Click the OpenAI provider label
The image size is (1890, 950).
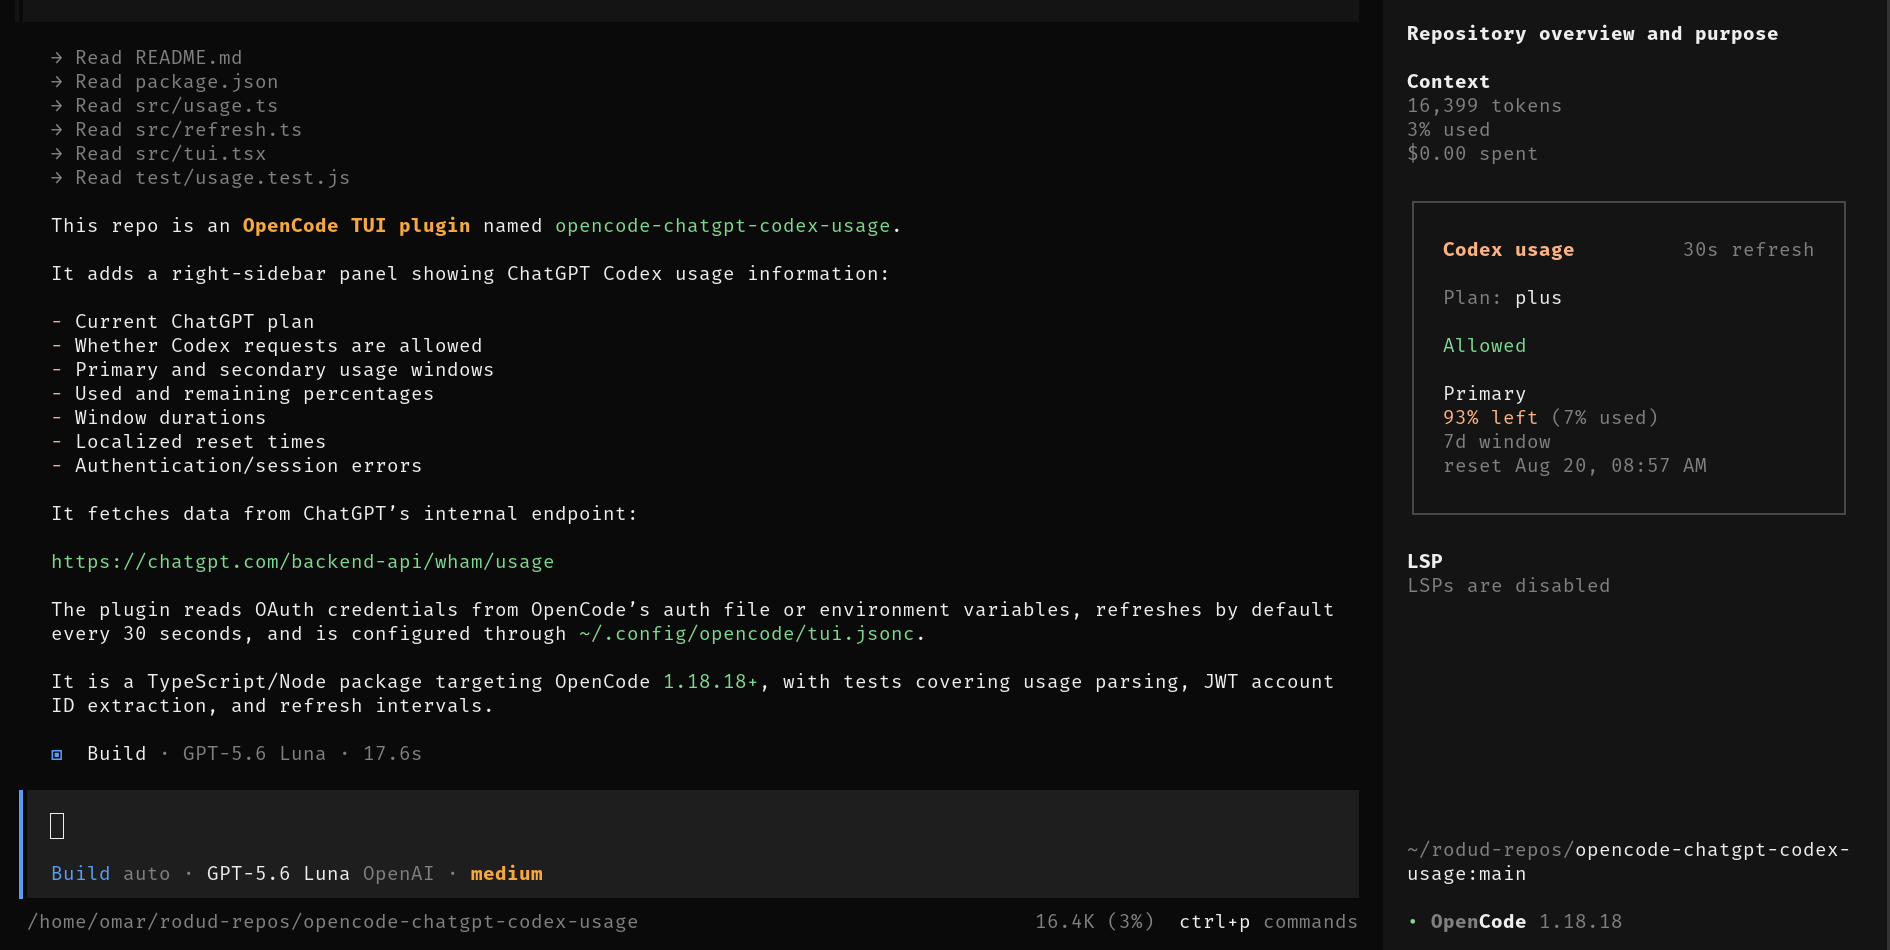pyautogui.click(x=398, y=874)
